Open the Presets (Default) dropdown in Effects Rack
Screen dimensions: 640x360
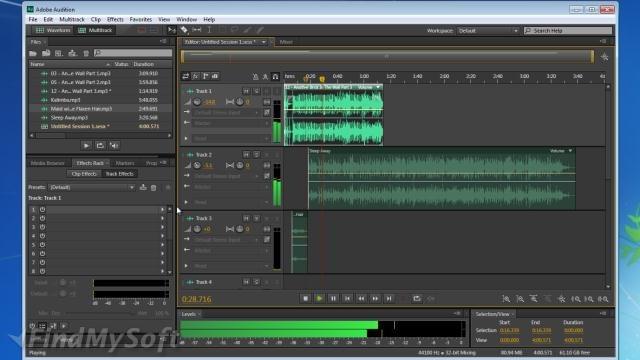(x=92, y=187)
